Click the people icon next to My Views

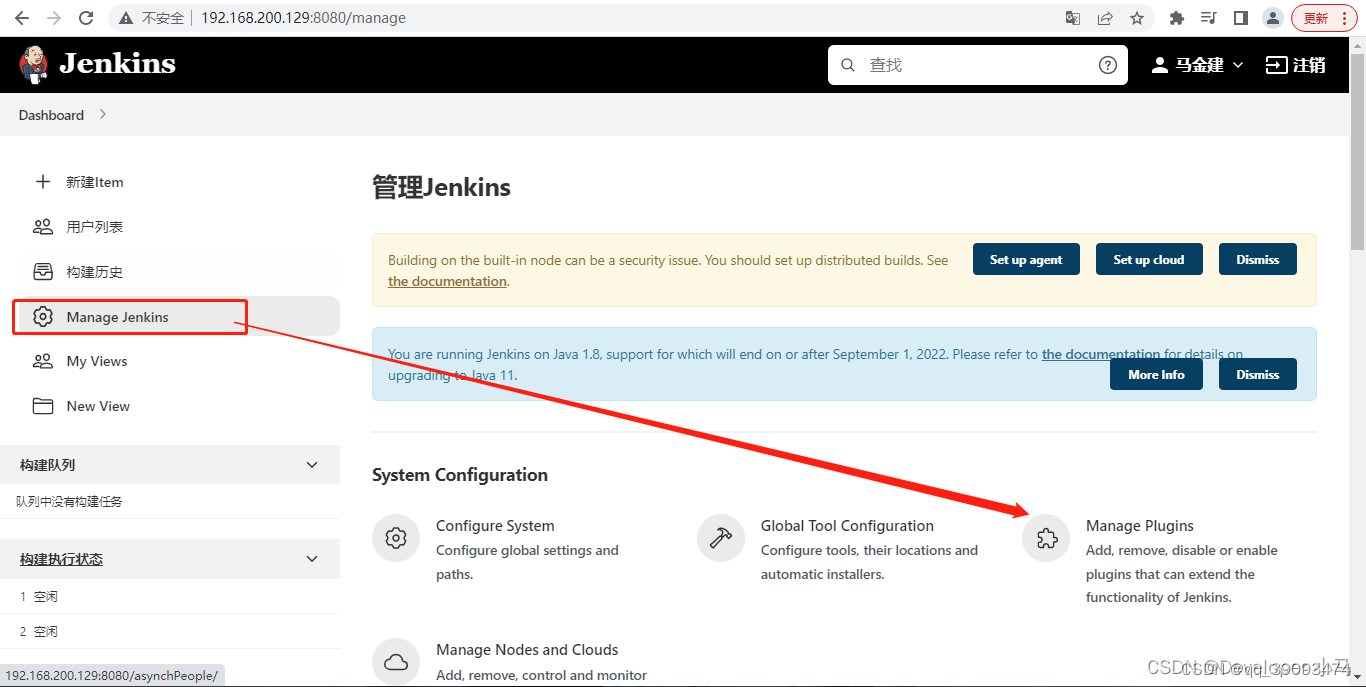pos(42,361)
